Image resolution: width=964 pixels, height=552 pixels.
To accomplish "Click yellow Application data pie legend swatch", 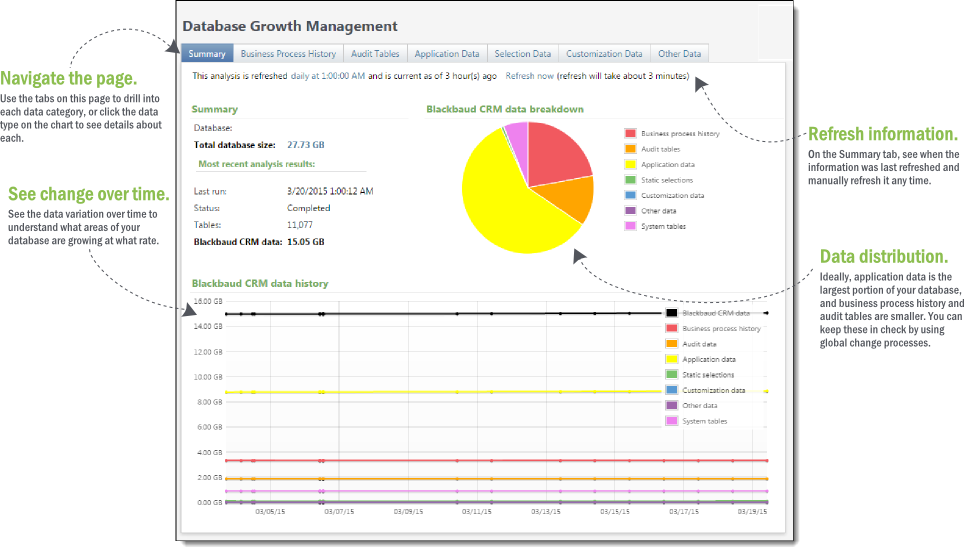I will click(630, 164).
